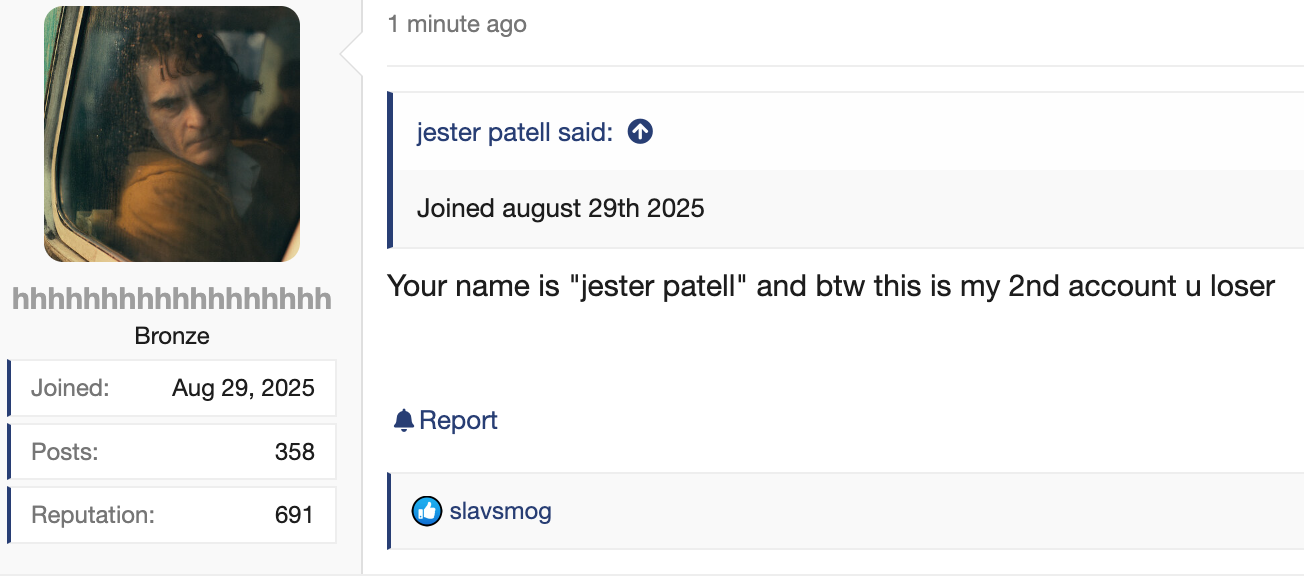Click the Posts label in user stats
Screen dimensions: 1304x586
[65, 452]
